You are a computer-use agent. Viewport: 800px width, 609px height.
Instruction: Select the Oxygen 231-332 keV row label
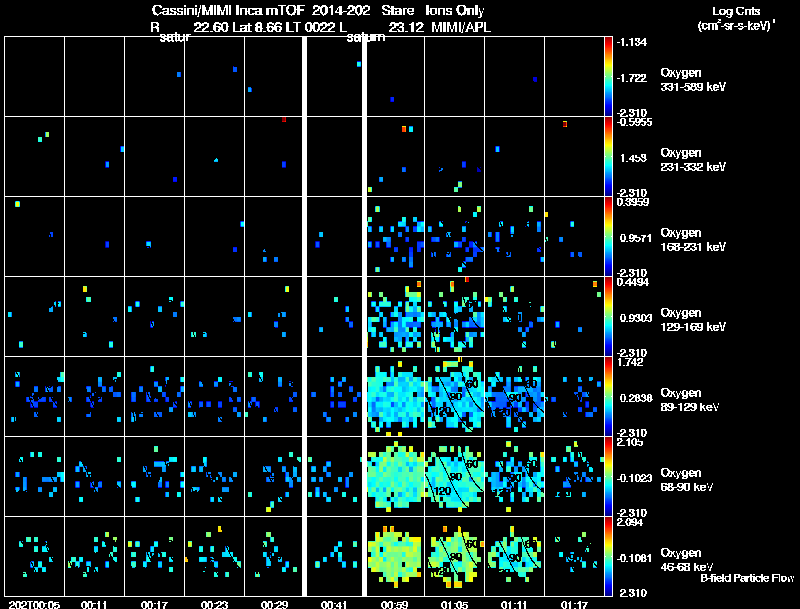[x=693, y=160]
